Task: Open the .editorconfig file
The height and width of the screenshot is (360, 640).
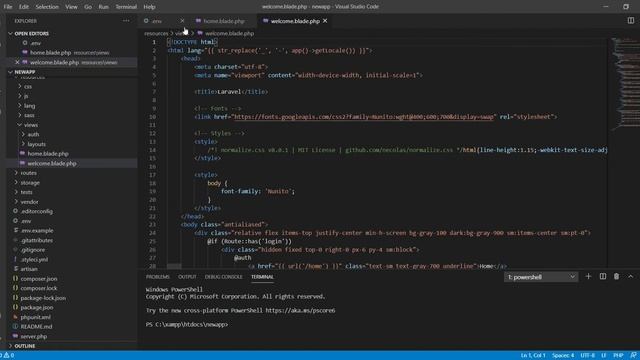Action: [x=36, y=211]
